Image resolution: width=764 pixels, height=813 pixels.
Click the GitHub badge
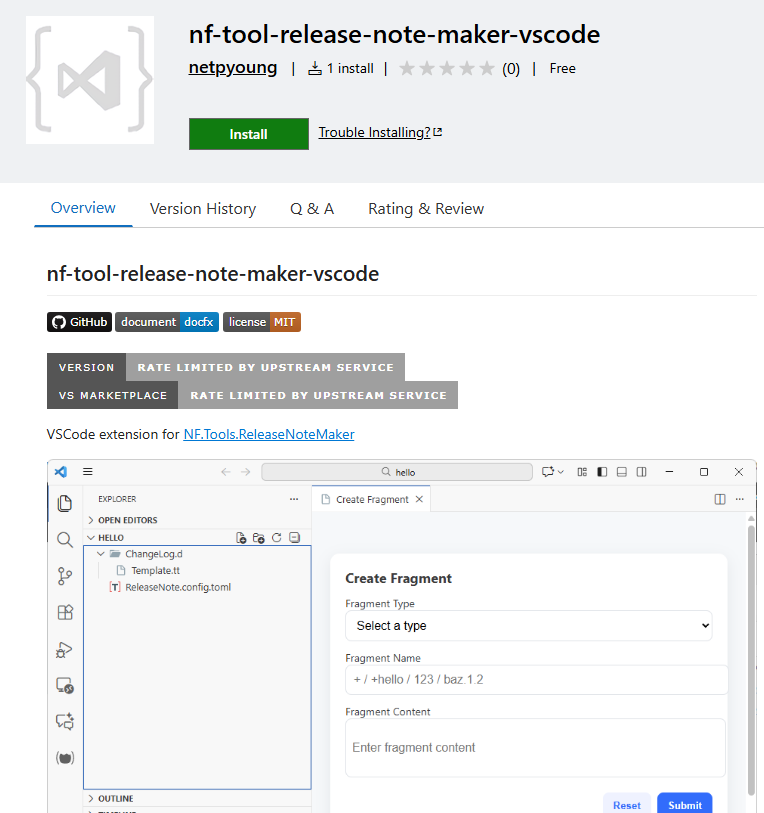pyautogui.click(x=79, y=322)
